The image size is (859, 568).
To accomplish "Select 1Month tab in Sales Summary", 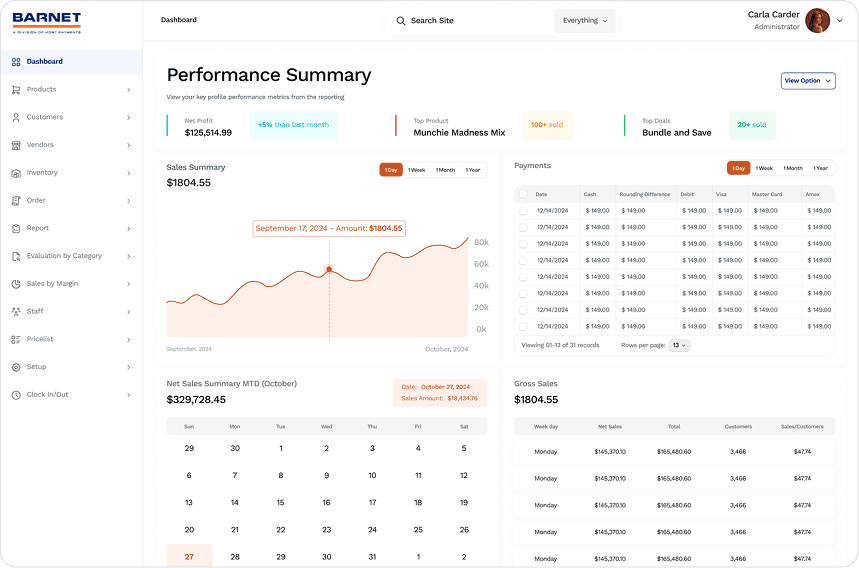I will tap(445, 170).
